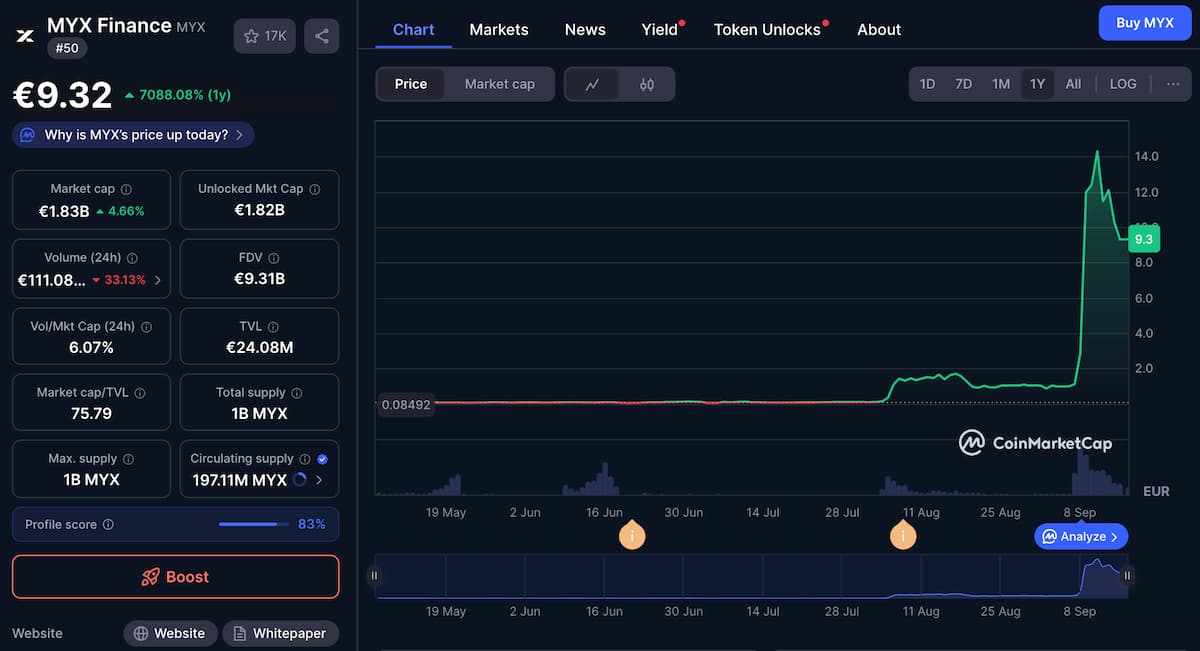
Task: Click the circulating supply progress ring icon
Action: [x=299, y=480]
